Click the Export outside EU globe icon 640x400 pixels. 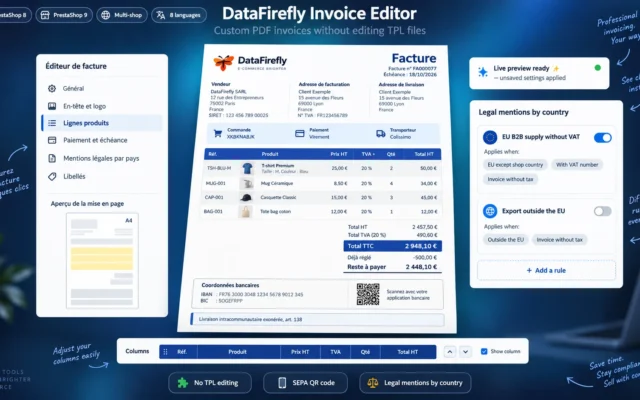point(490,211)
